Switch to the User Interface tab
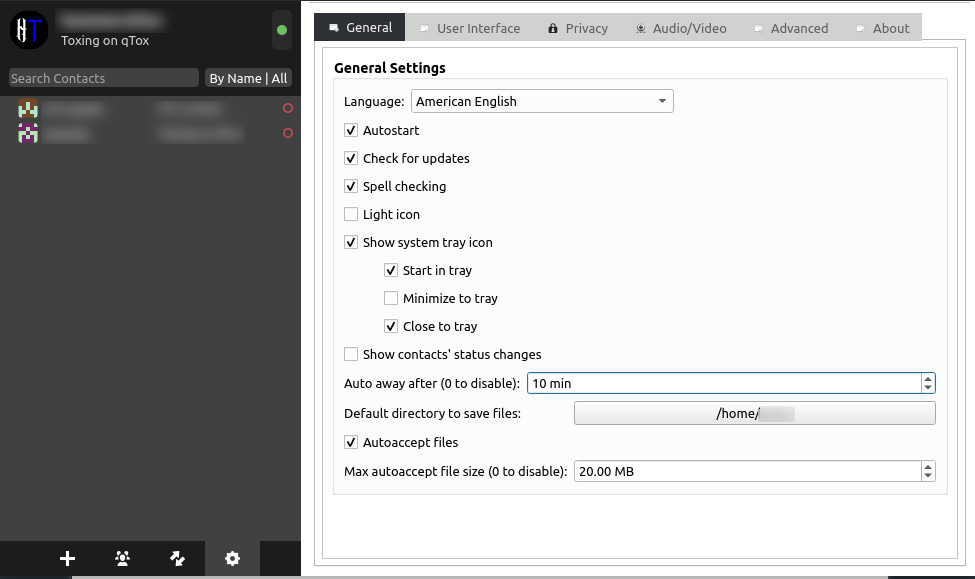This screenshot has width=975, height=579. tap(471, 28)
